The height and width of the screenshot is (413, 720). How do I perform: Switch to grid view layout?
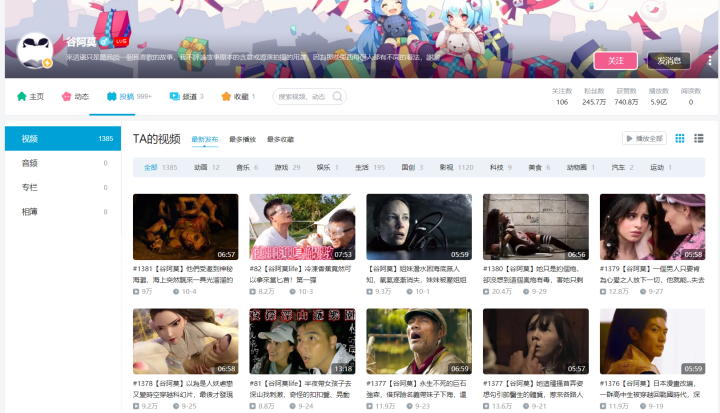pyautogui.click(x=681, y=138)
